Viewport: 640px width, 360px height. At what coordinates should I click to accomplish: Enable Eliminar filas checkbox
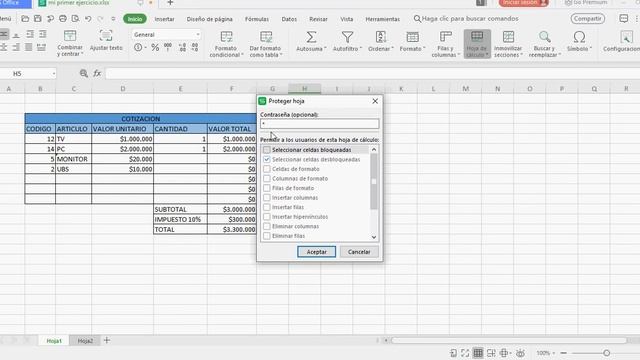267,236
